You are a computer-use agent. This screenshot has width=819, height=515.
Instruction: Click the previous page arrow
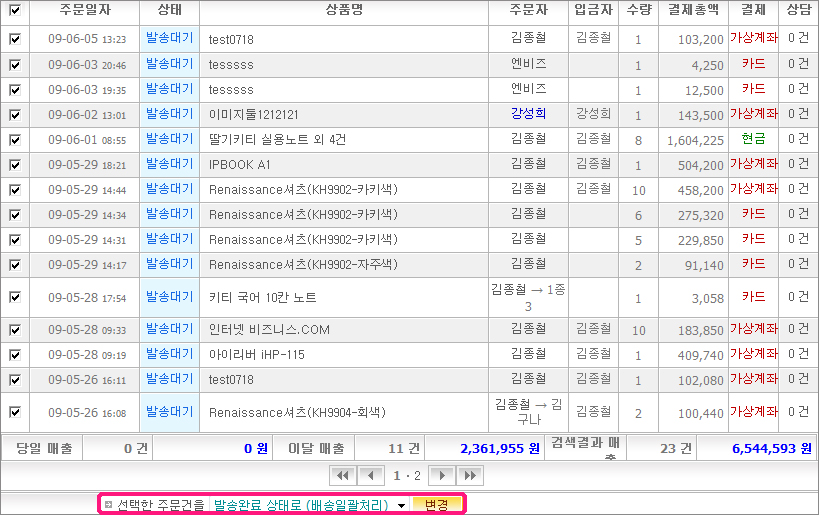[x=370, y=475]
